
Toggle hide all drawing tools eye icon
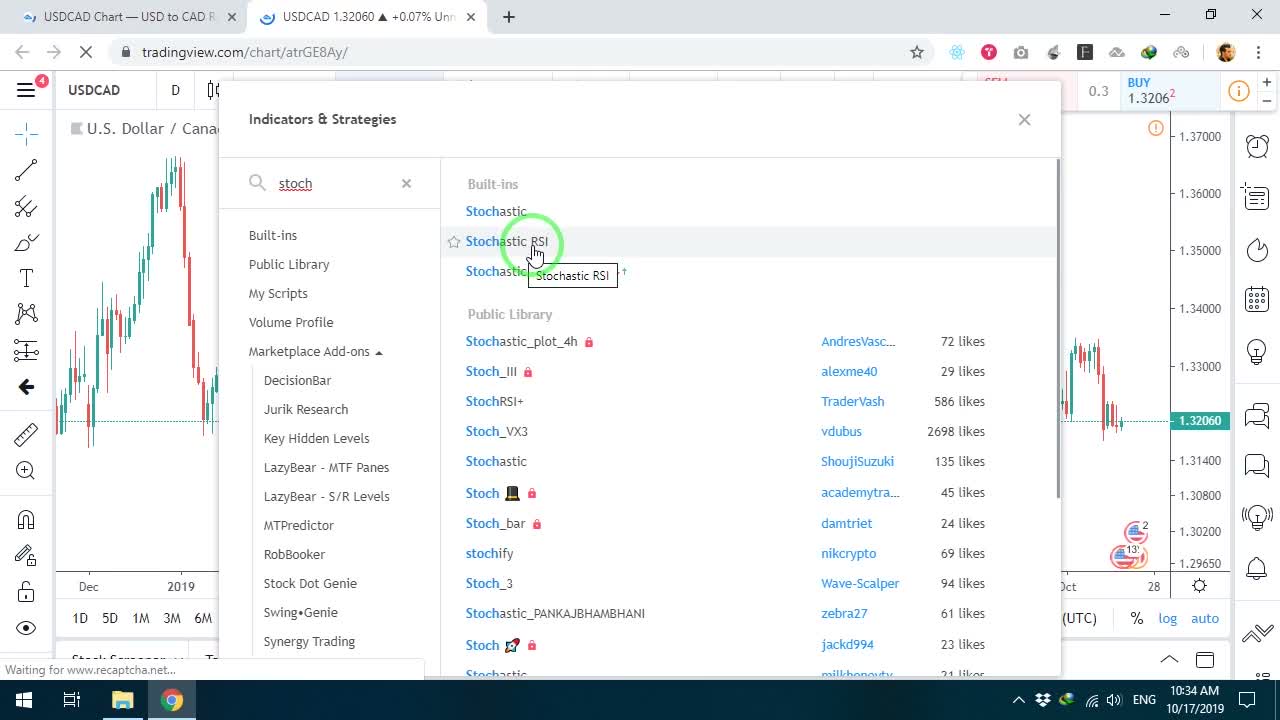pos(26,628)
